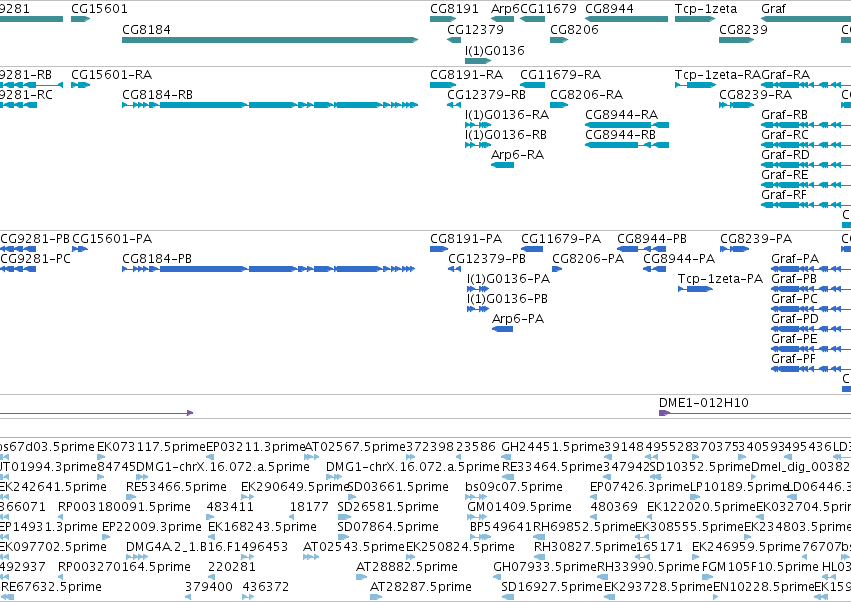Screen dimensions: 851x602
Task: Select the CG8944-PA protein label
Action: click(x=679, y=258)
